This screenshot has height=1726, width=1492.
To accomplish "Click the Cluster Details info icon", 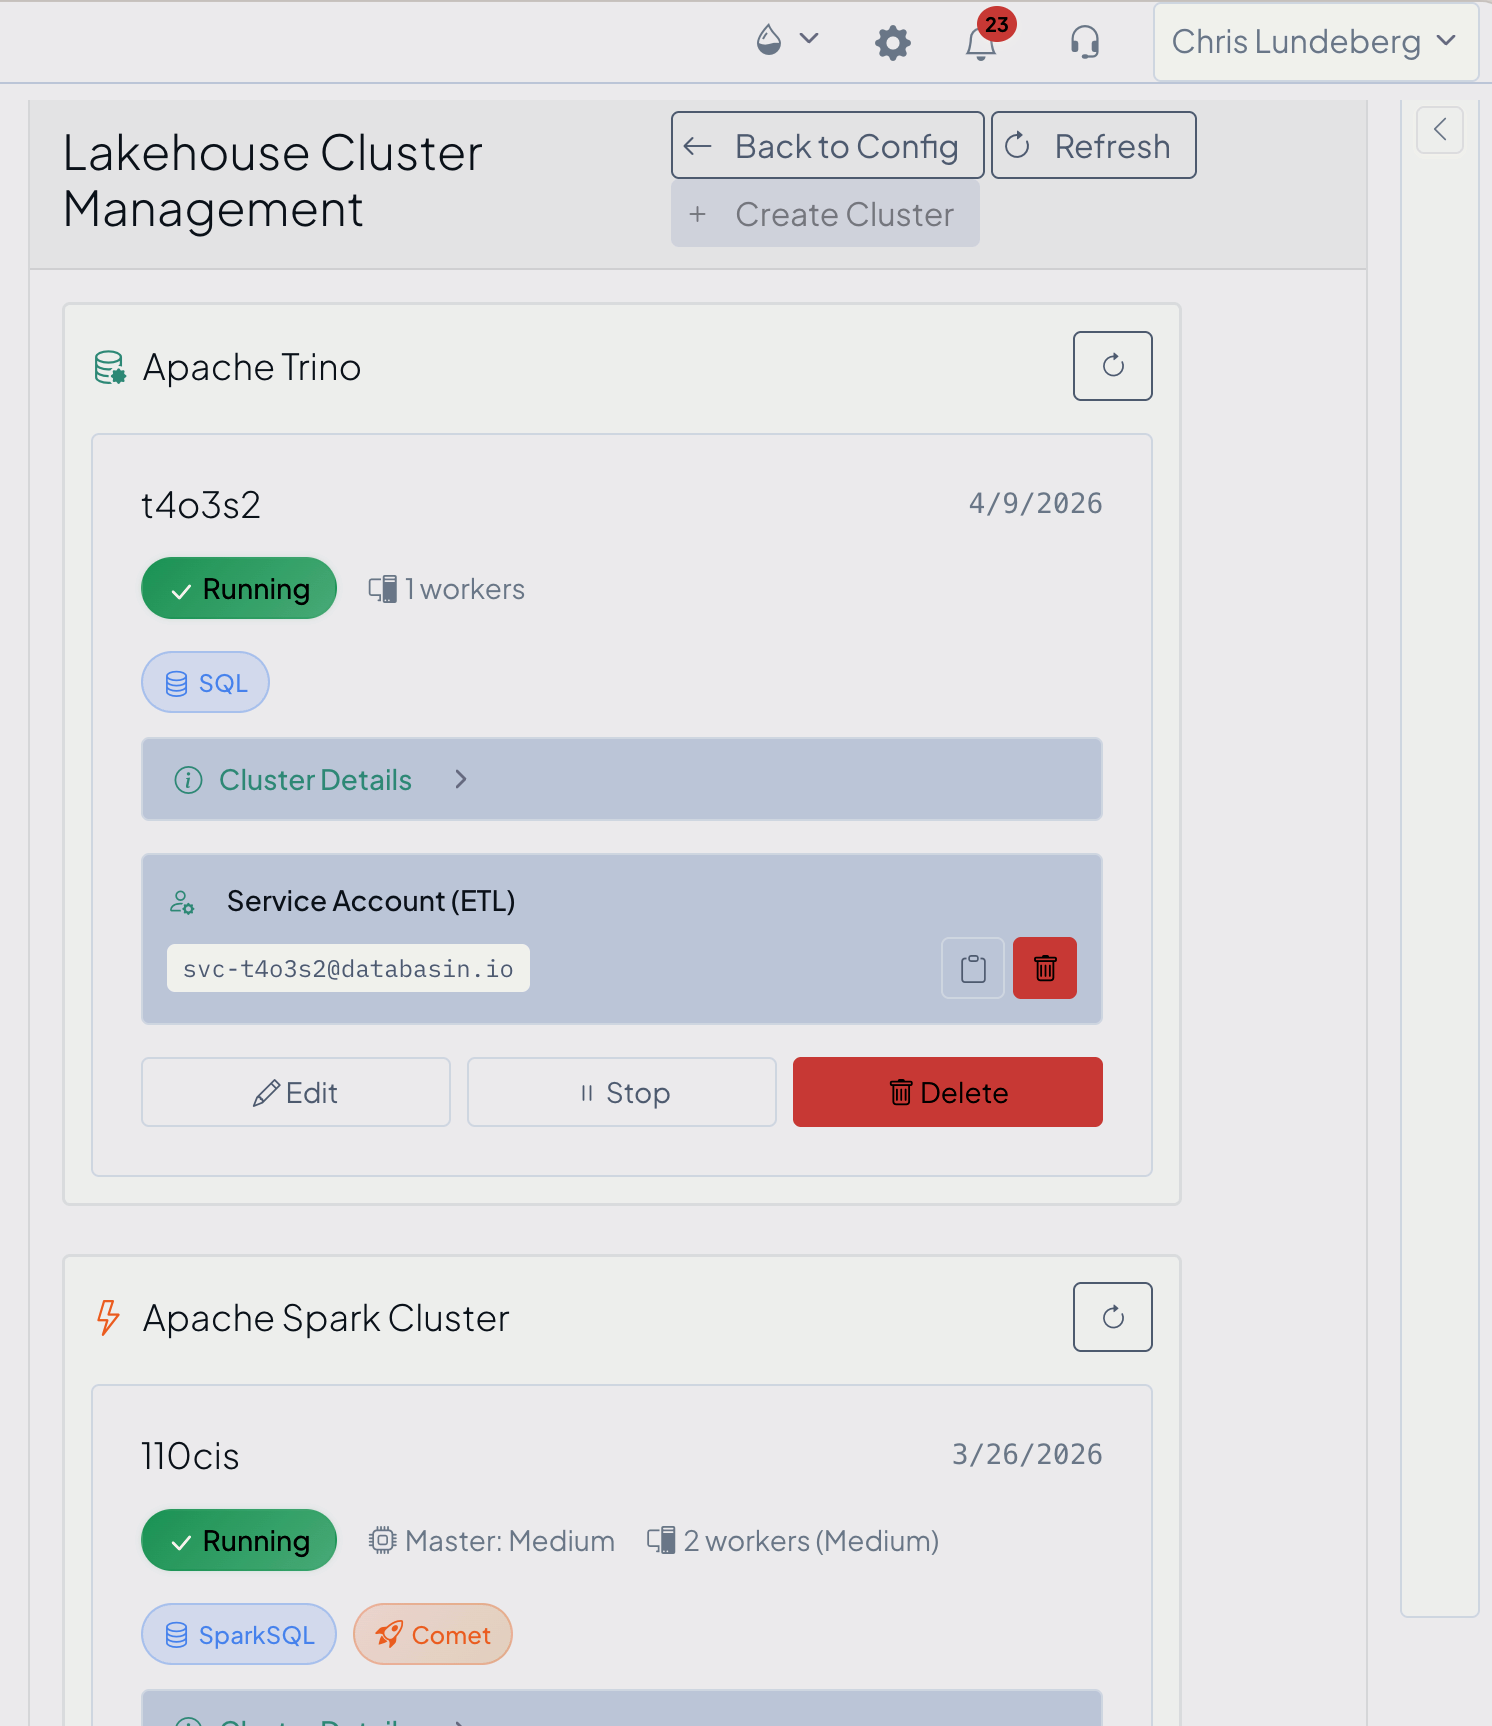I will [x=188, y=780].
